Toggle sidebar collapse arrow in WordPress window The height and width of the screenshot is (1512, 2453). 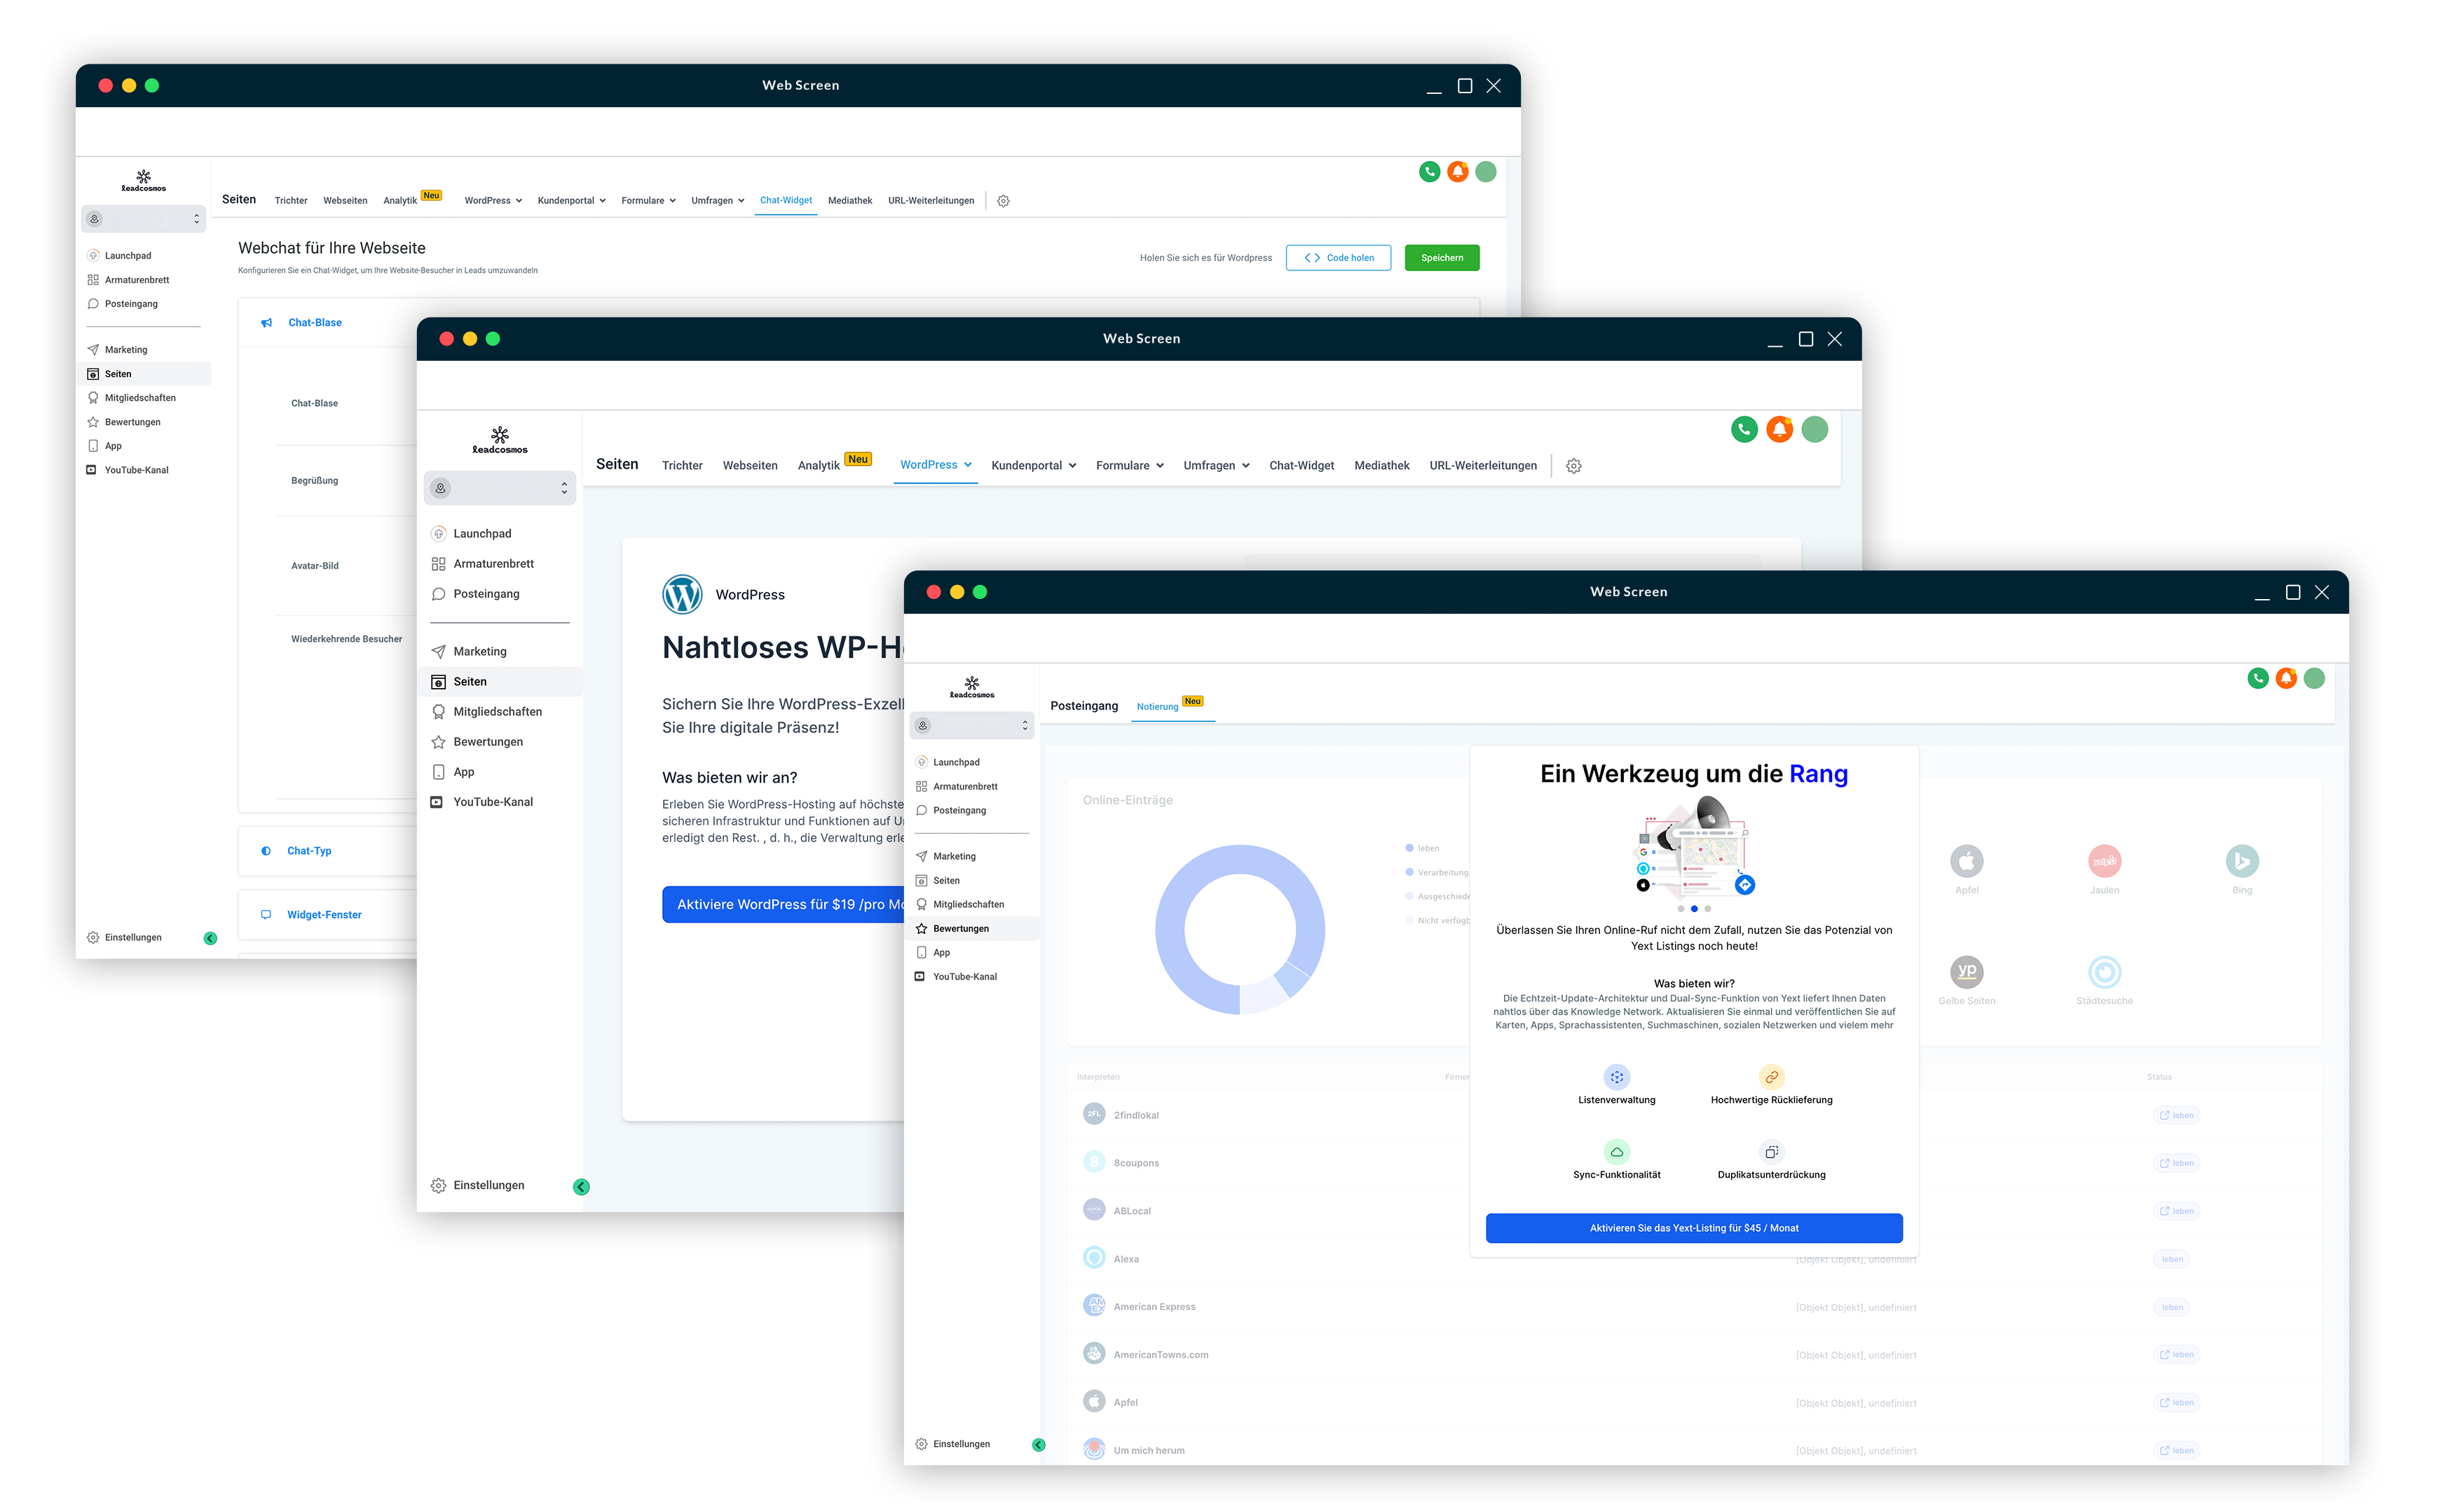pyautogui.click(x=581, y=1188)
